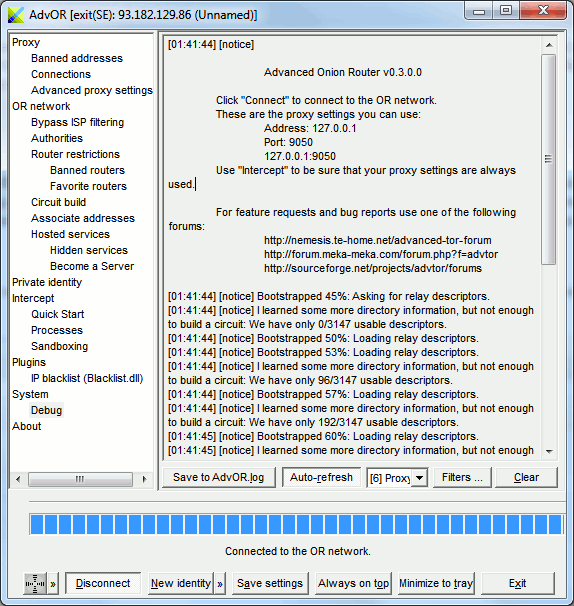574x606 pixels.
Task: Click tree horizontal scrollbar left arrow
Action: coord(18,479)
